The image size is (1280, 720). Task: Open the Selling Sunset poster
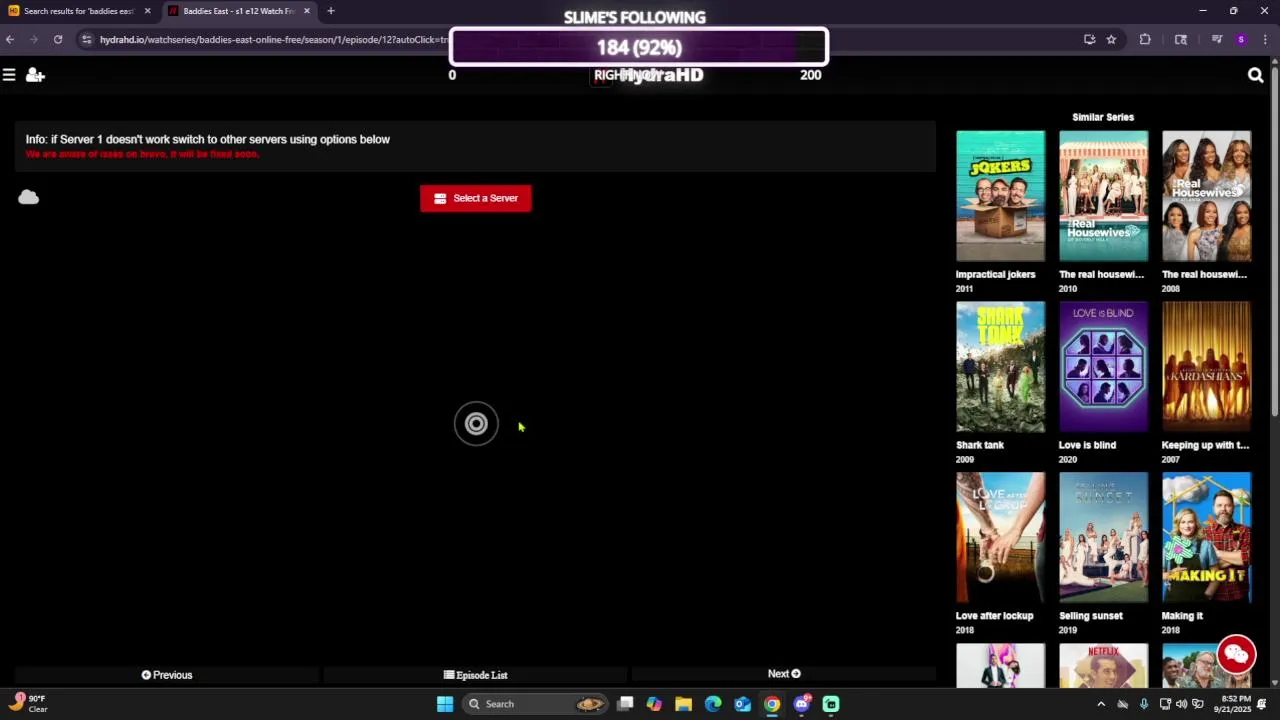[x=1103, y=538]
